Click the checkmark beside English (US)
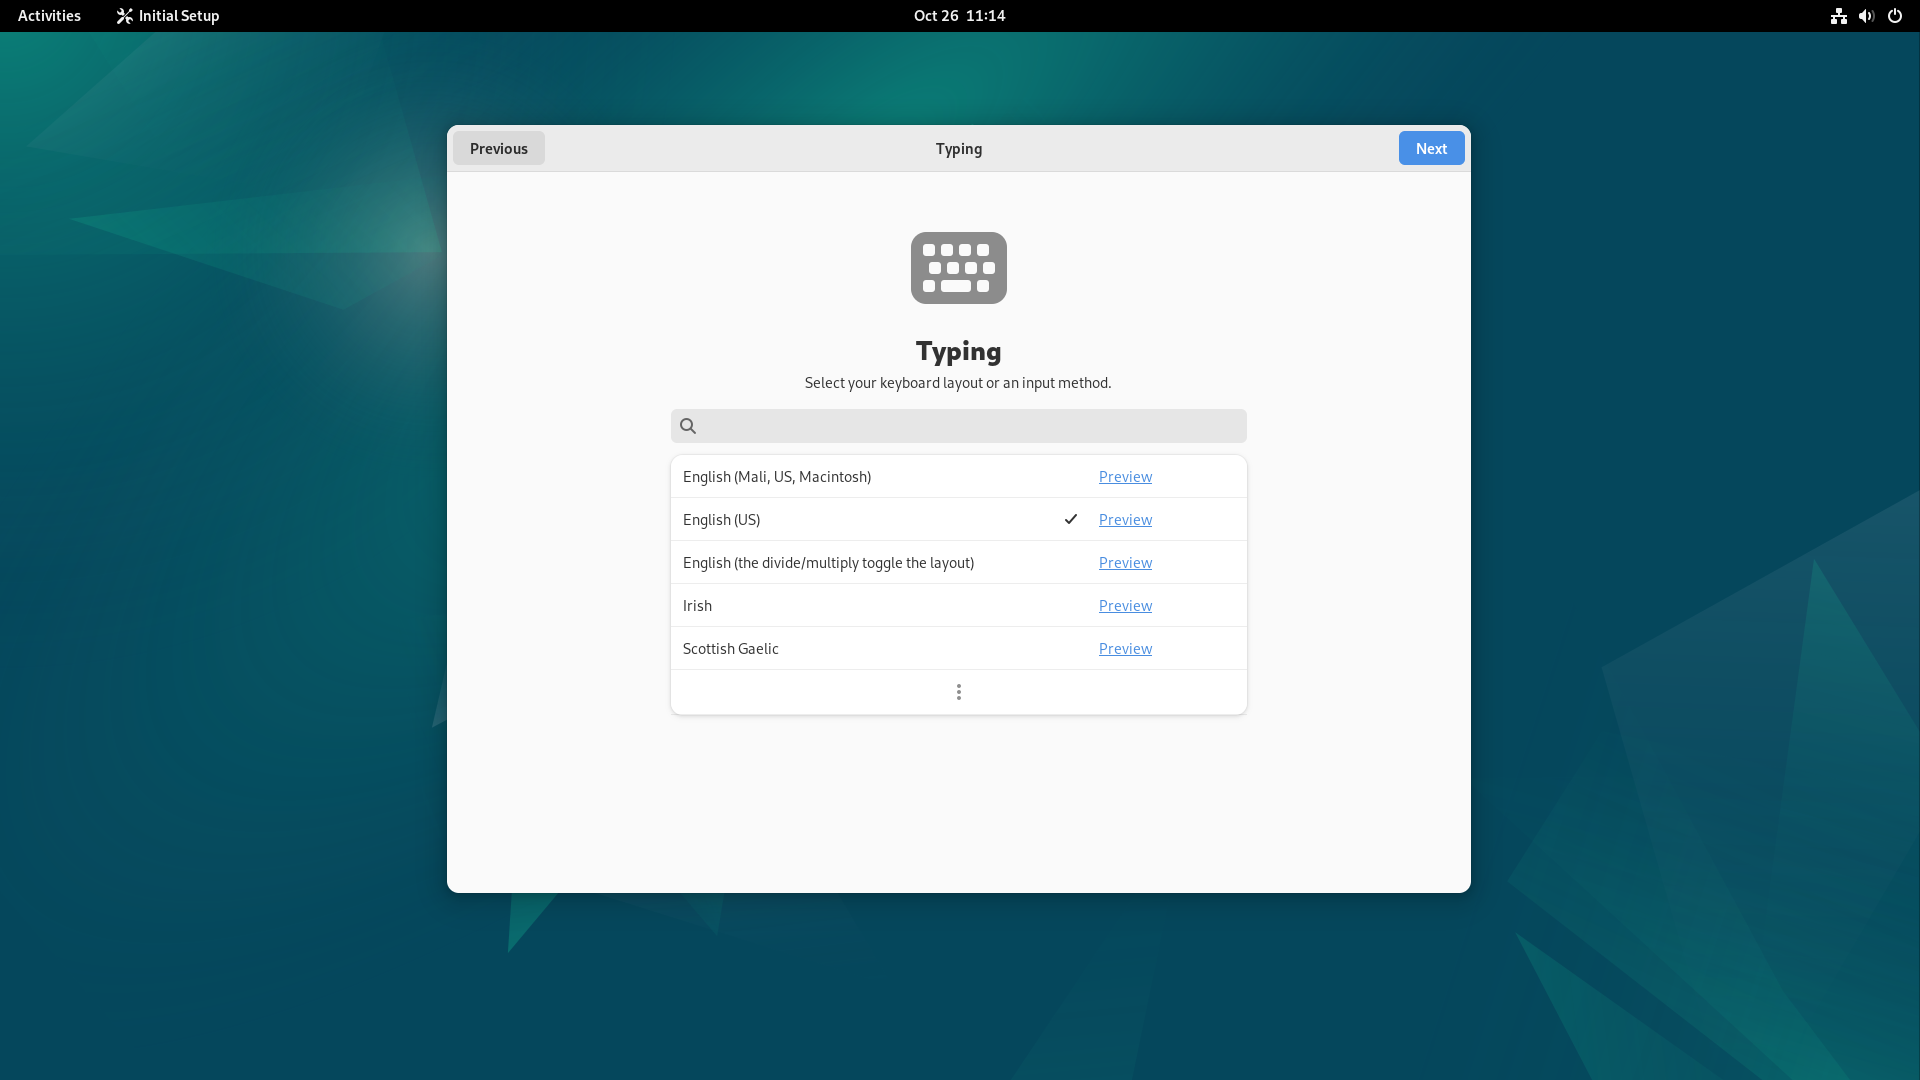This screenshot has height=1080, width=1920. pos(1070,519)
